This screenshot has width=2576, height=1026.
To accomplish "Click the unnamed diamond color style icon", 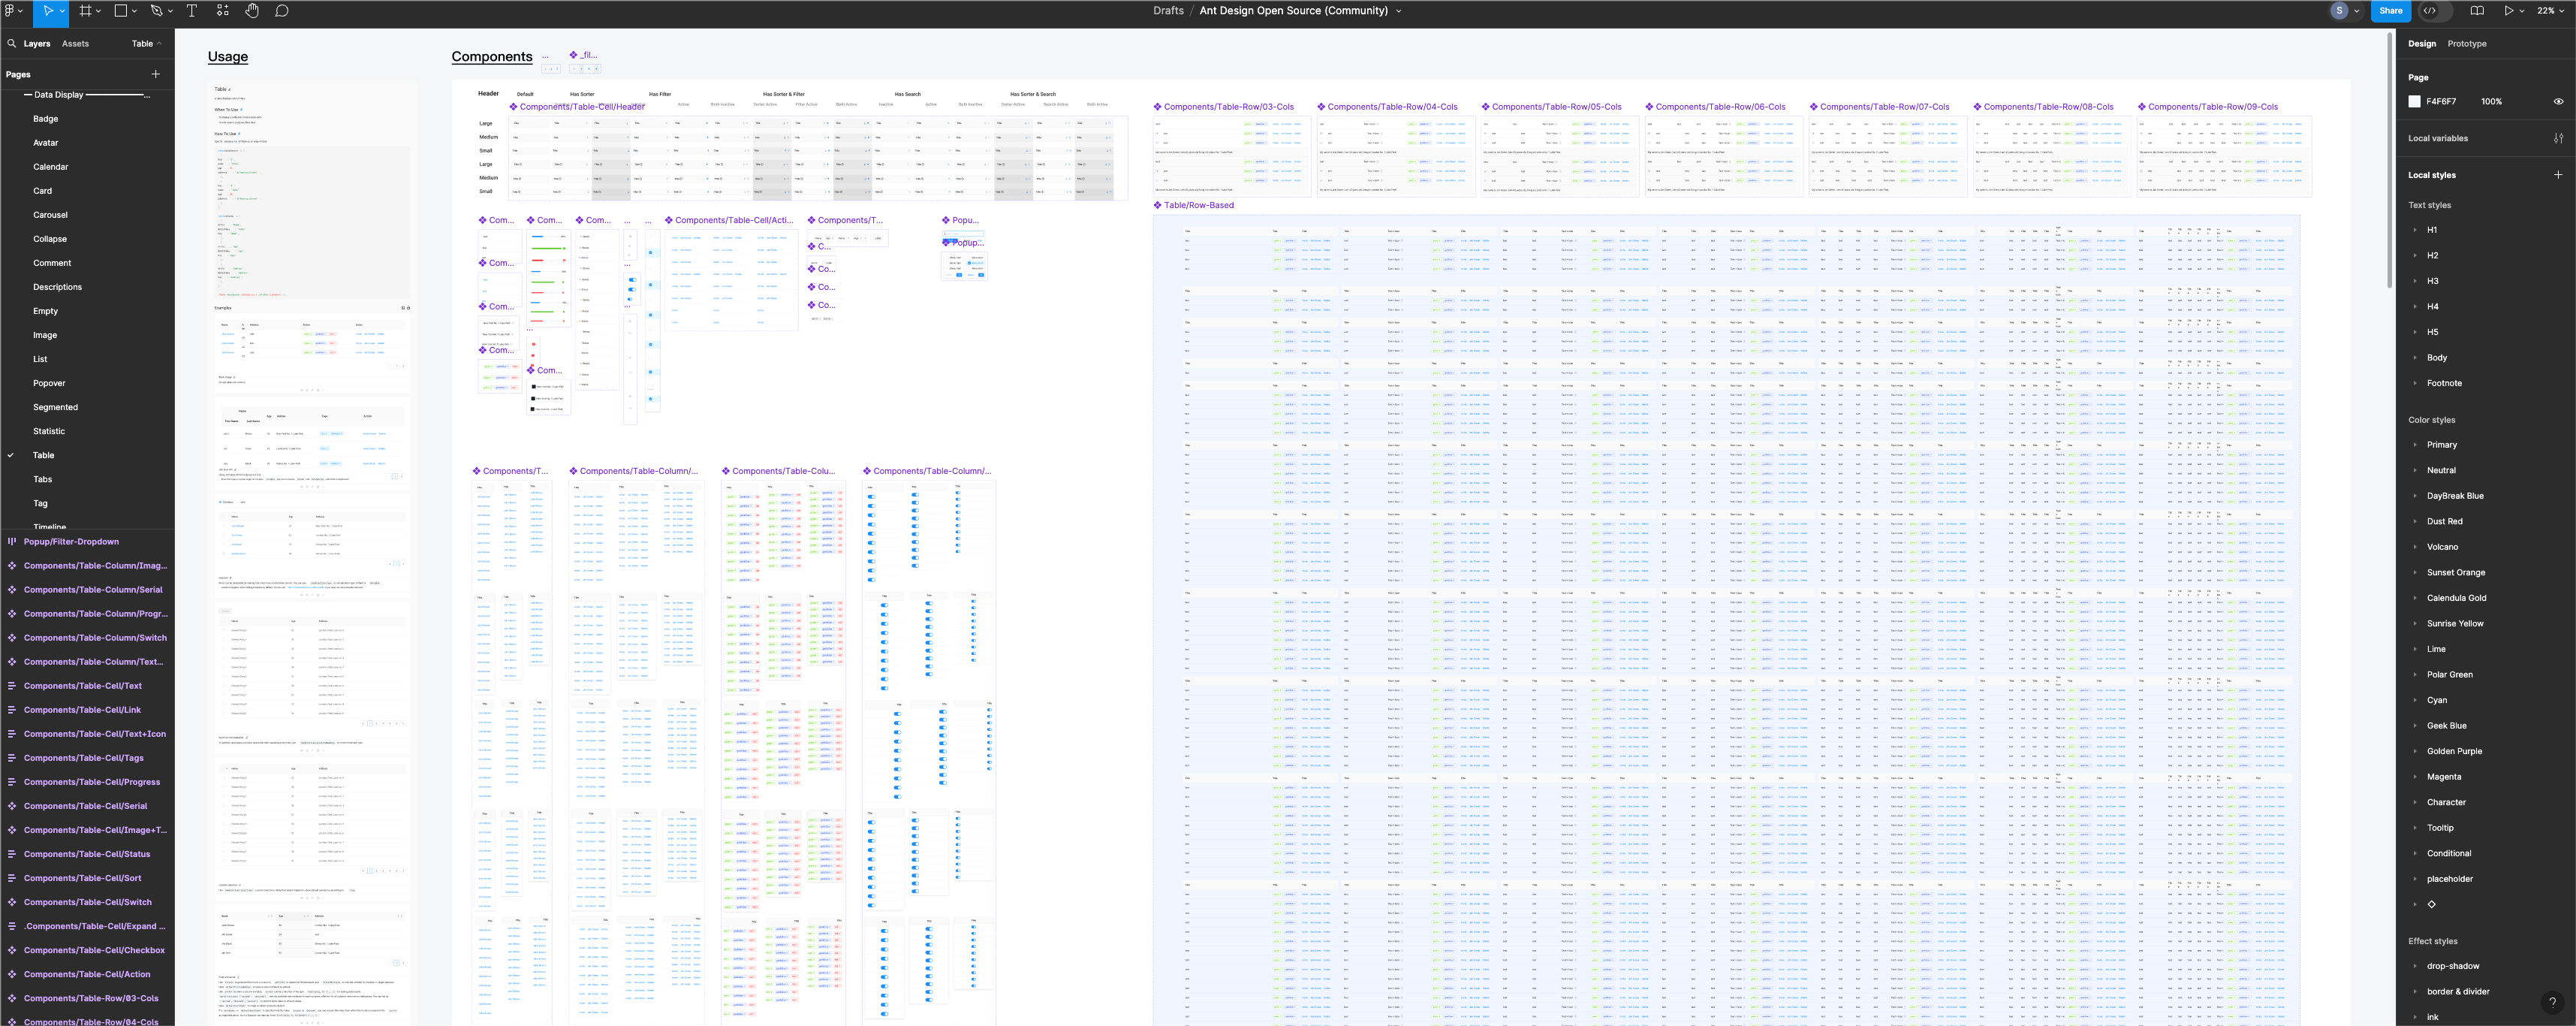I will pos(2431,904).
